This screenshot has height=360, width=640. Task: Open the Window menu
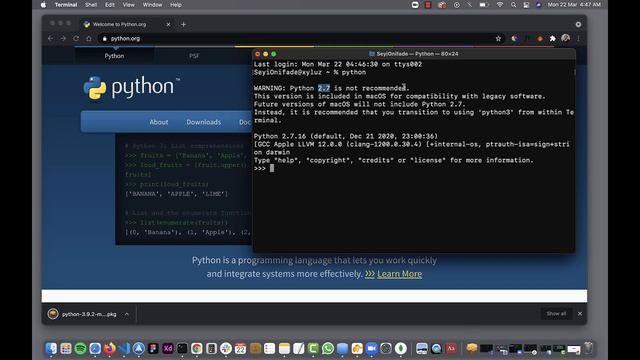pos(152,5)
